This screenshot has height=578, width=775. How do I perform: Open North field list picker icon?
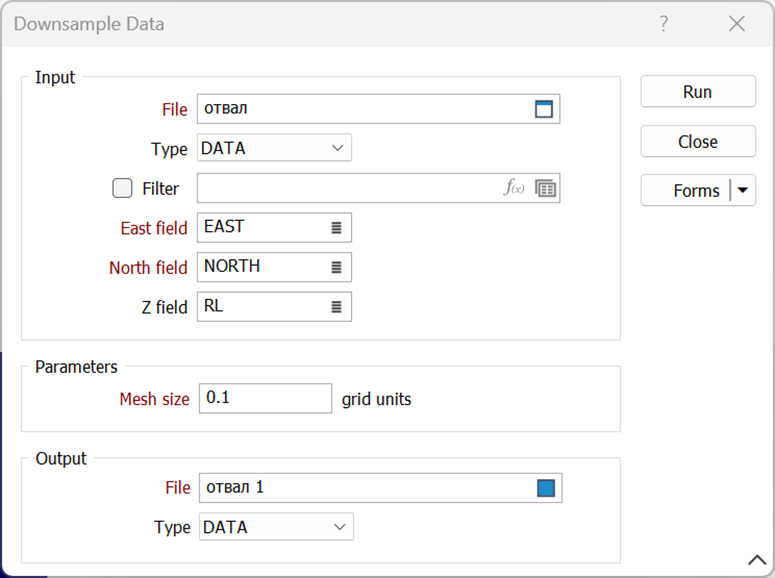(336, 268)
